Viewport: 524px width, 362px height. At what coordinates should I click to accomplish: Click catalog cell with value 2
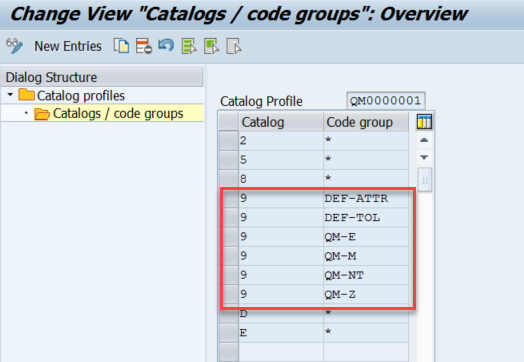tap(281, 141)
